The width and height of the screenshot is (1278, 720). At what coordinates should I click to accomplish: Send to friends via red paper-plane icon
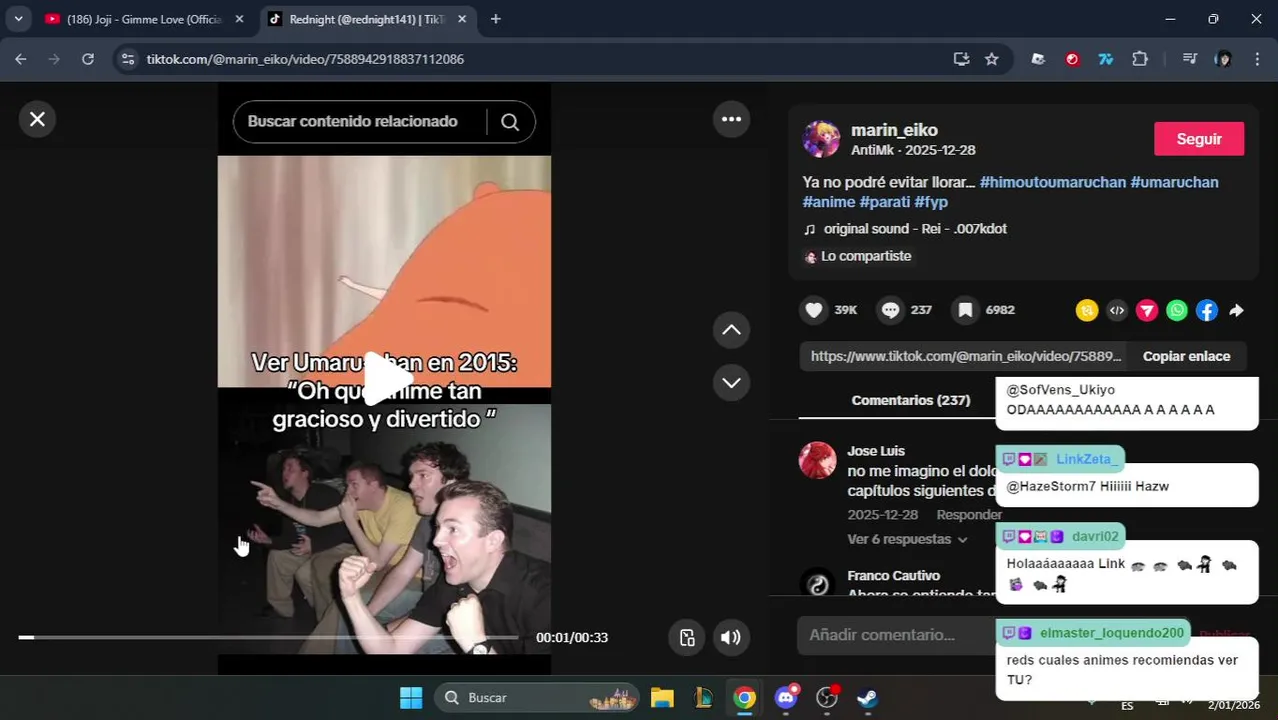[x=1147, y=311]
